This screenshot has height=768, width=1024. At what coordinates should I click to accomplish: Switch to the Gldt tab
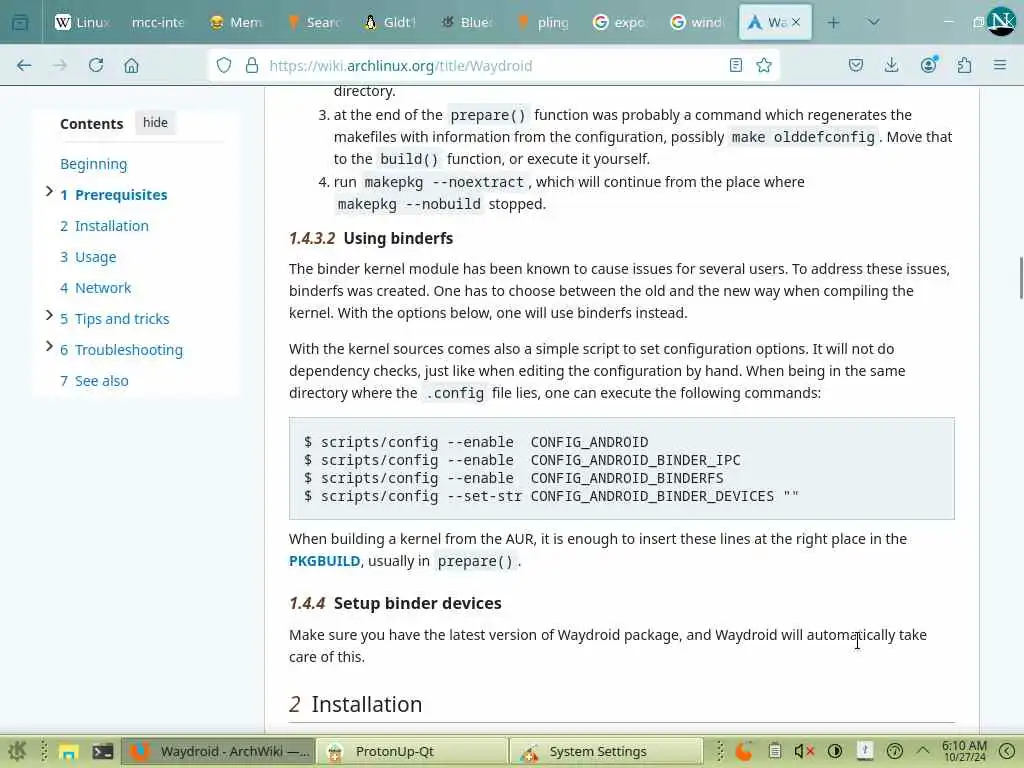[390, 23]
